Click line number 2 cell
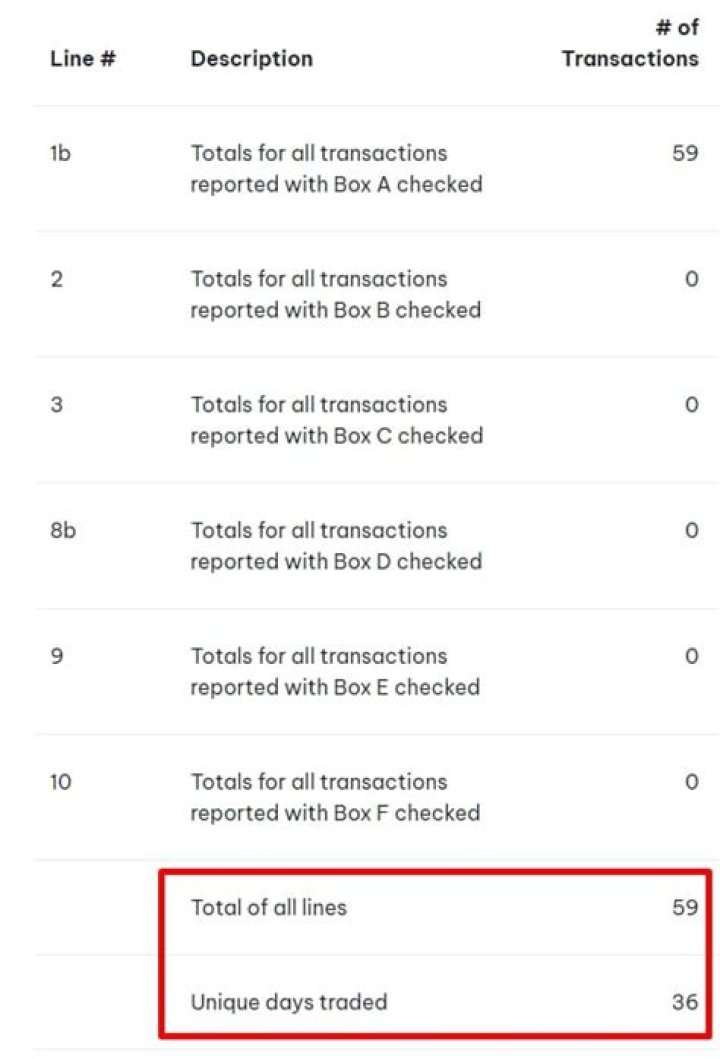 click(x=56, y=279)
